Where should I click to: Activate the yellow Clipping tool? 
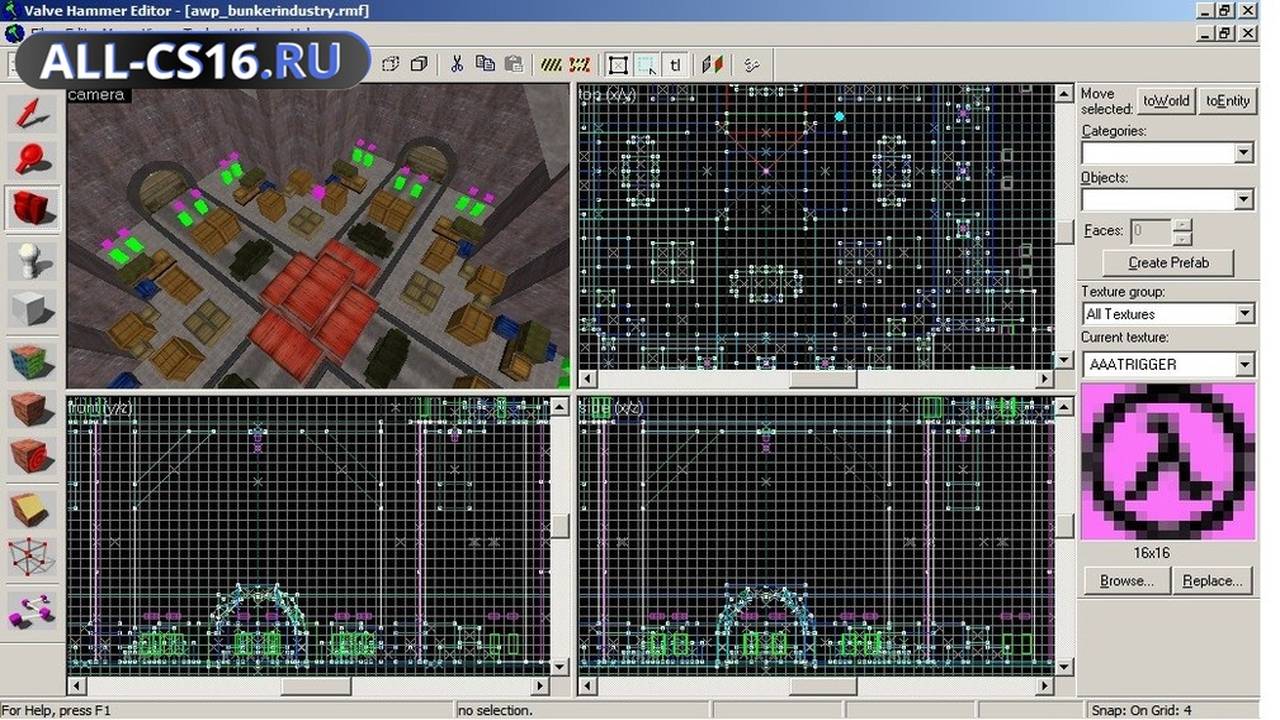coord(33,510)
